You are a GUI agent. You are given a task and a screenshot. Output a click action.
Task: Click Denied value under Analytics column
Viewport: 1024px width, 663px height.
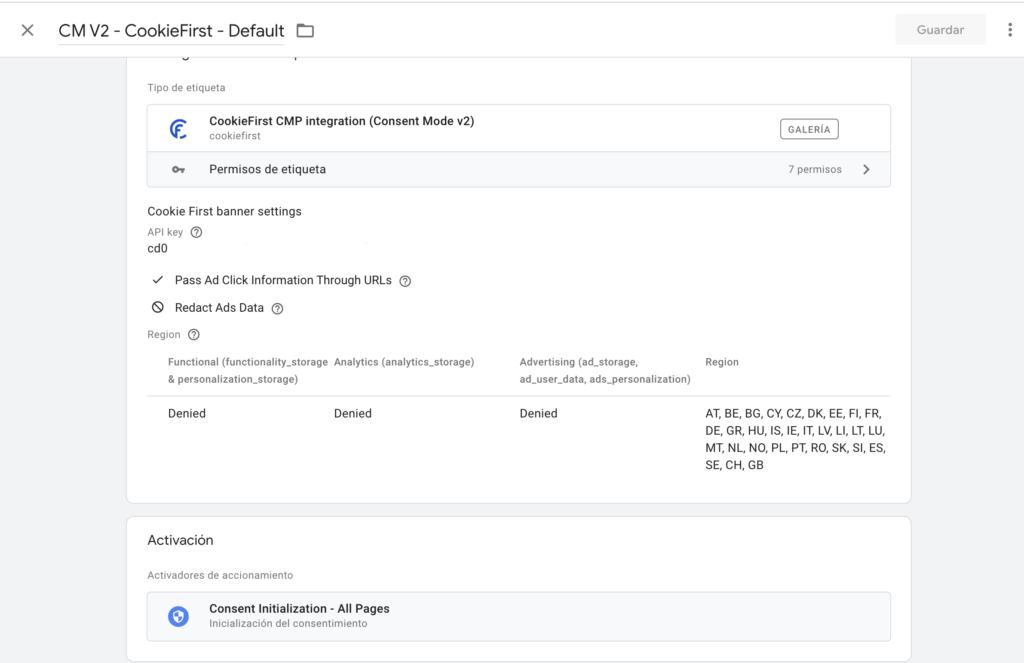pos(353,413)
